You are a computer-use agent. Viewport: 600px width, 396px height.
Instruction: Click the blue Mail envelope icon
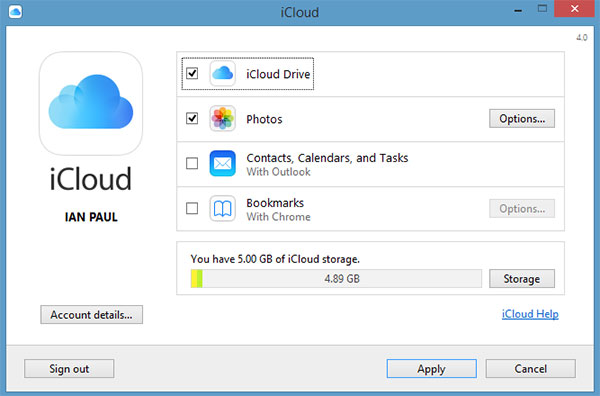click(222, 163)
